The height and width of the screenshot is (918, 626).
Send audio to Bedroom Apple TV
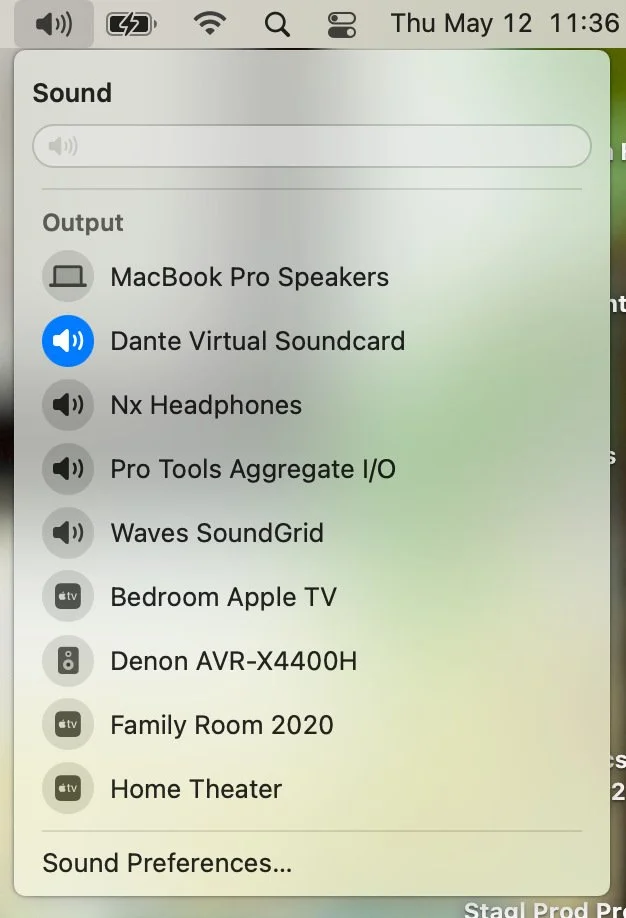224,597
